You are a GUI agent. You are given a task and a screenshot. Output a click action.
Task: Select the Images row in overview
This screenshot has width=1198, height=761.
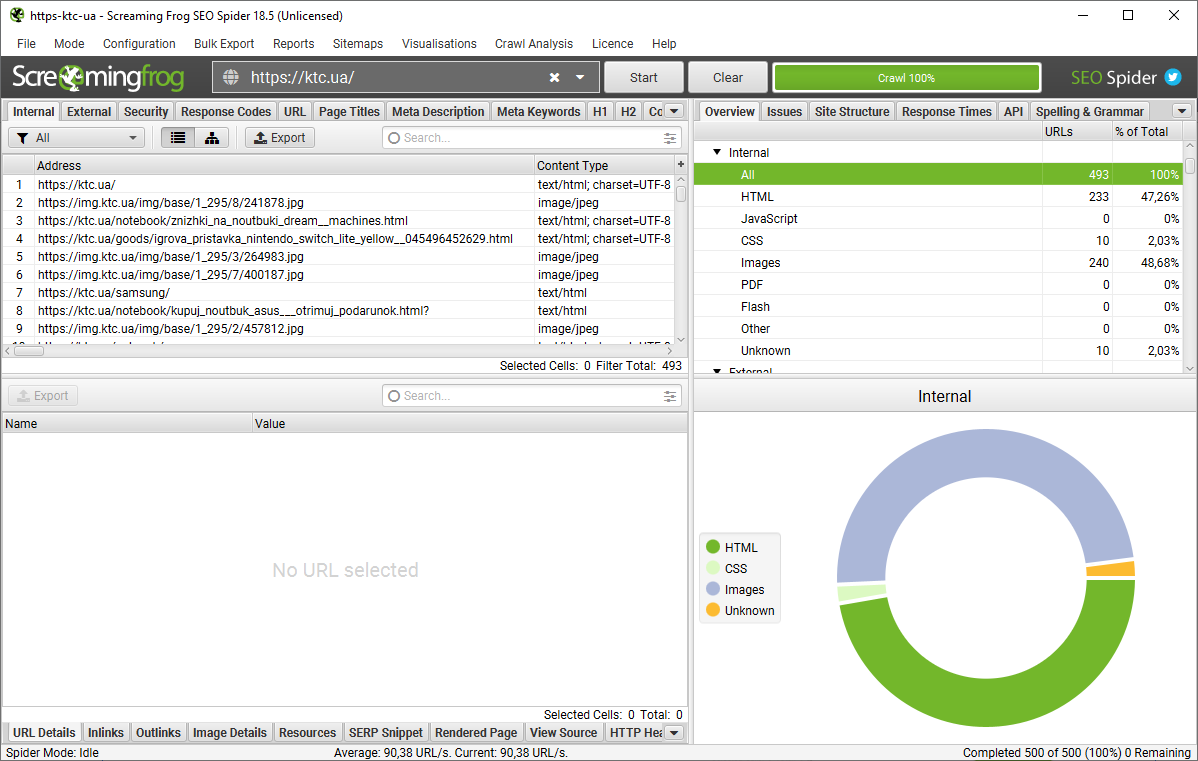tap(760, 263)
